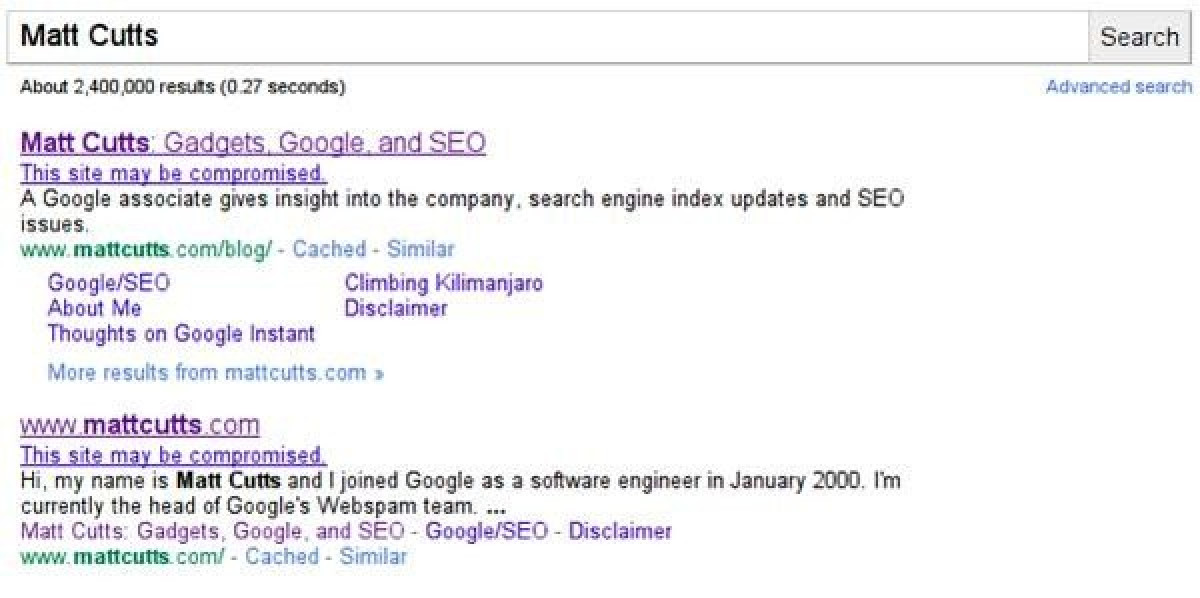Click first 'This site may be compromised' warning
The height and width of the screenshot is (598, 1200).
[173, 173]
